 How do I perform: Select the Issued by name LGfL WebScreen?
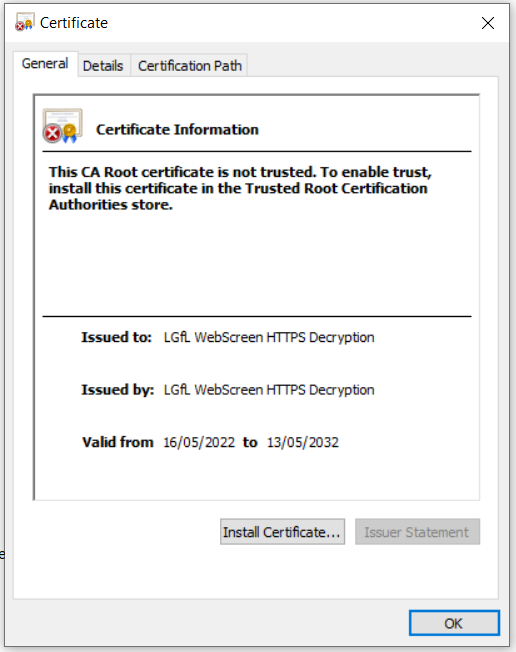[269, 390]
